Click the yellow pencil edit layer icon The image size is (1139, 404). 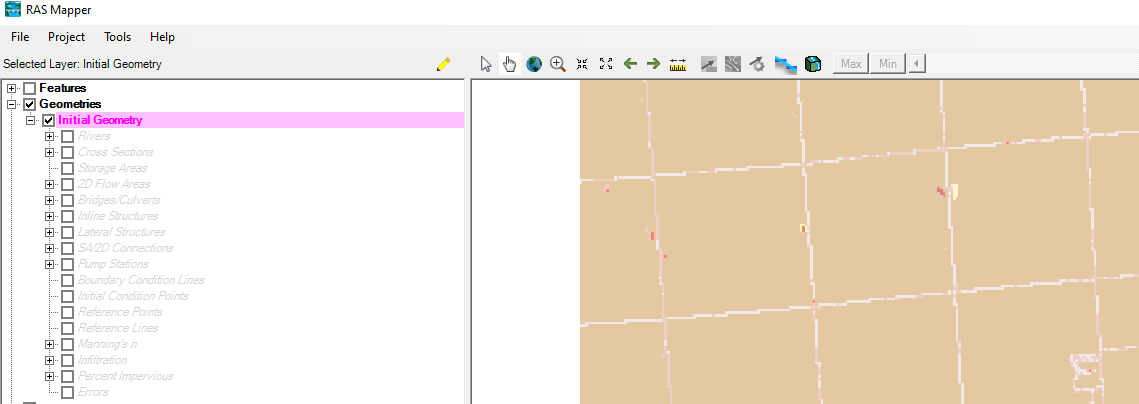click(444, 64)
